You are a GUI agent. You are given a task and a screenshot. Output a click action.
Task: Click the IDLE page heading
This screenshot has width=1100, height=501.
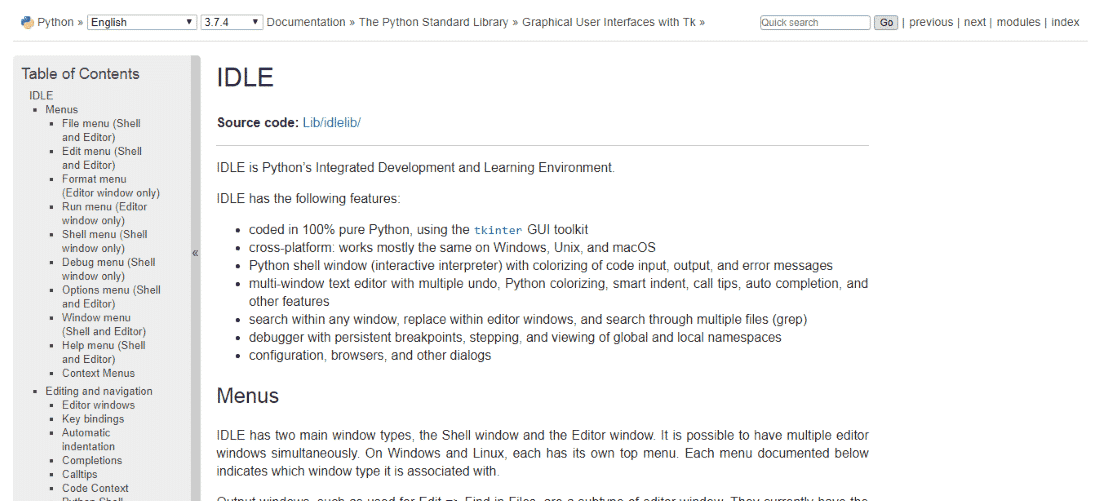coord(245,78)
